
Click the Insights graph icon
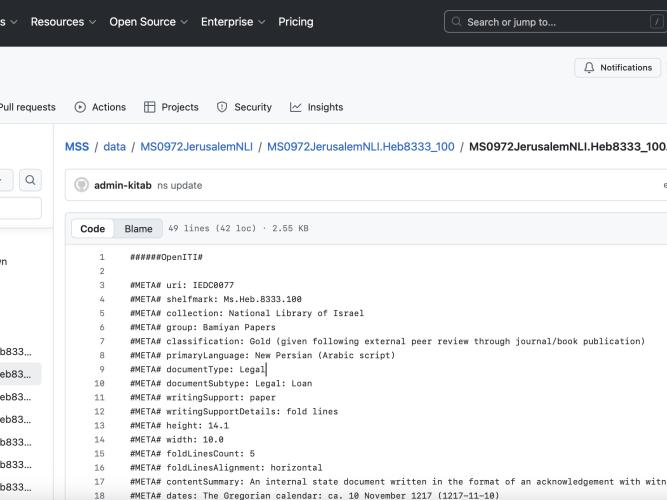click(x=296, y=107)
